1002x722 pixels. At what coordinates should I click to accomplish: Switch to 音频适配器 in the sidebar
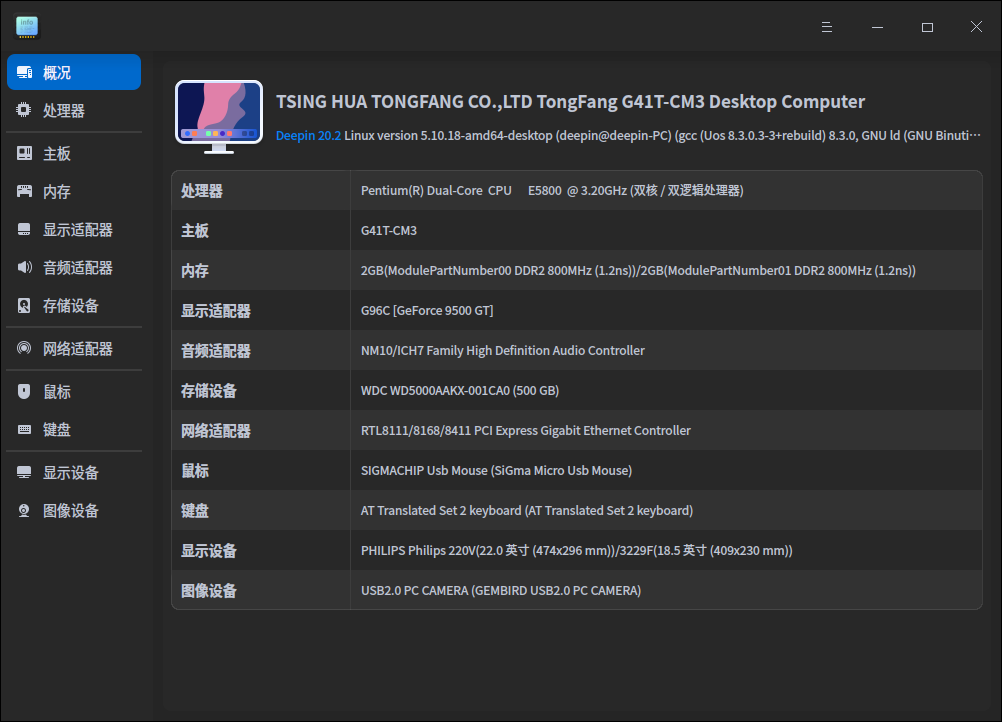[74, 267]
